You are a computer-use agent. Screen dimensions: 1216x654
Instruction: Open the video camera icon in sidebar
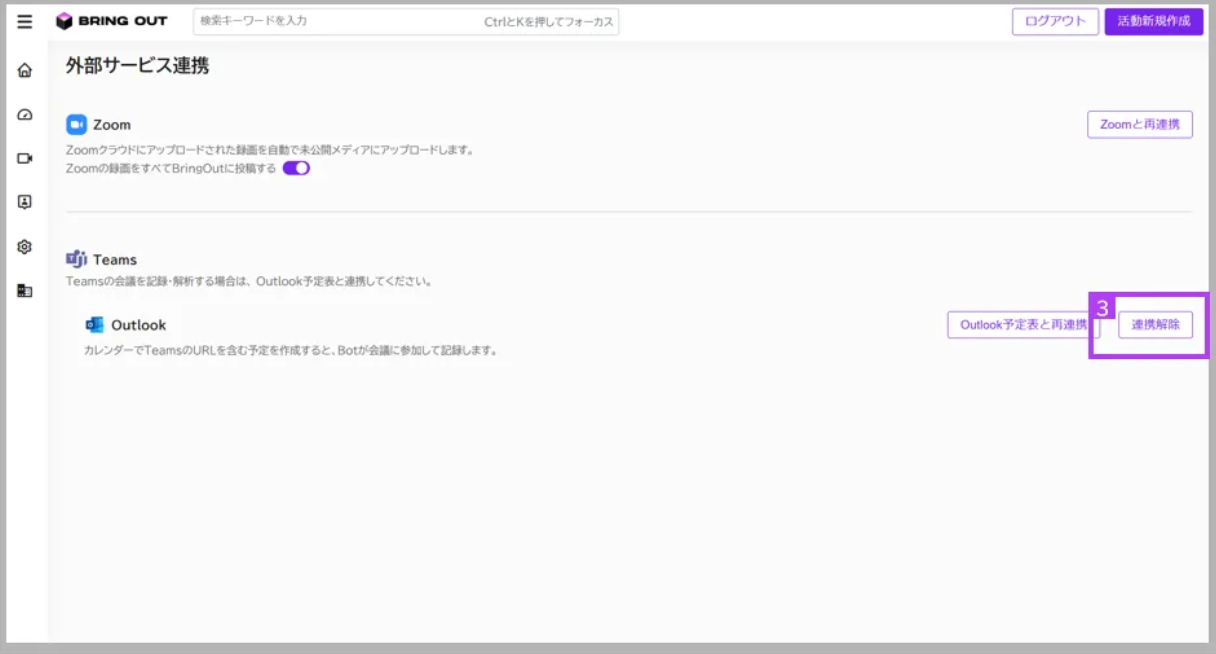coord(25,158)
